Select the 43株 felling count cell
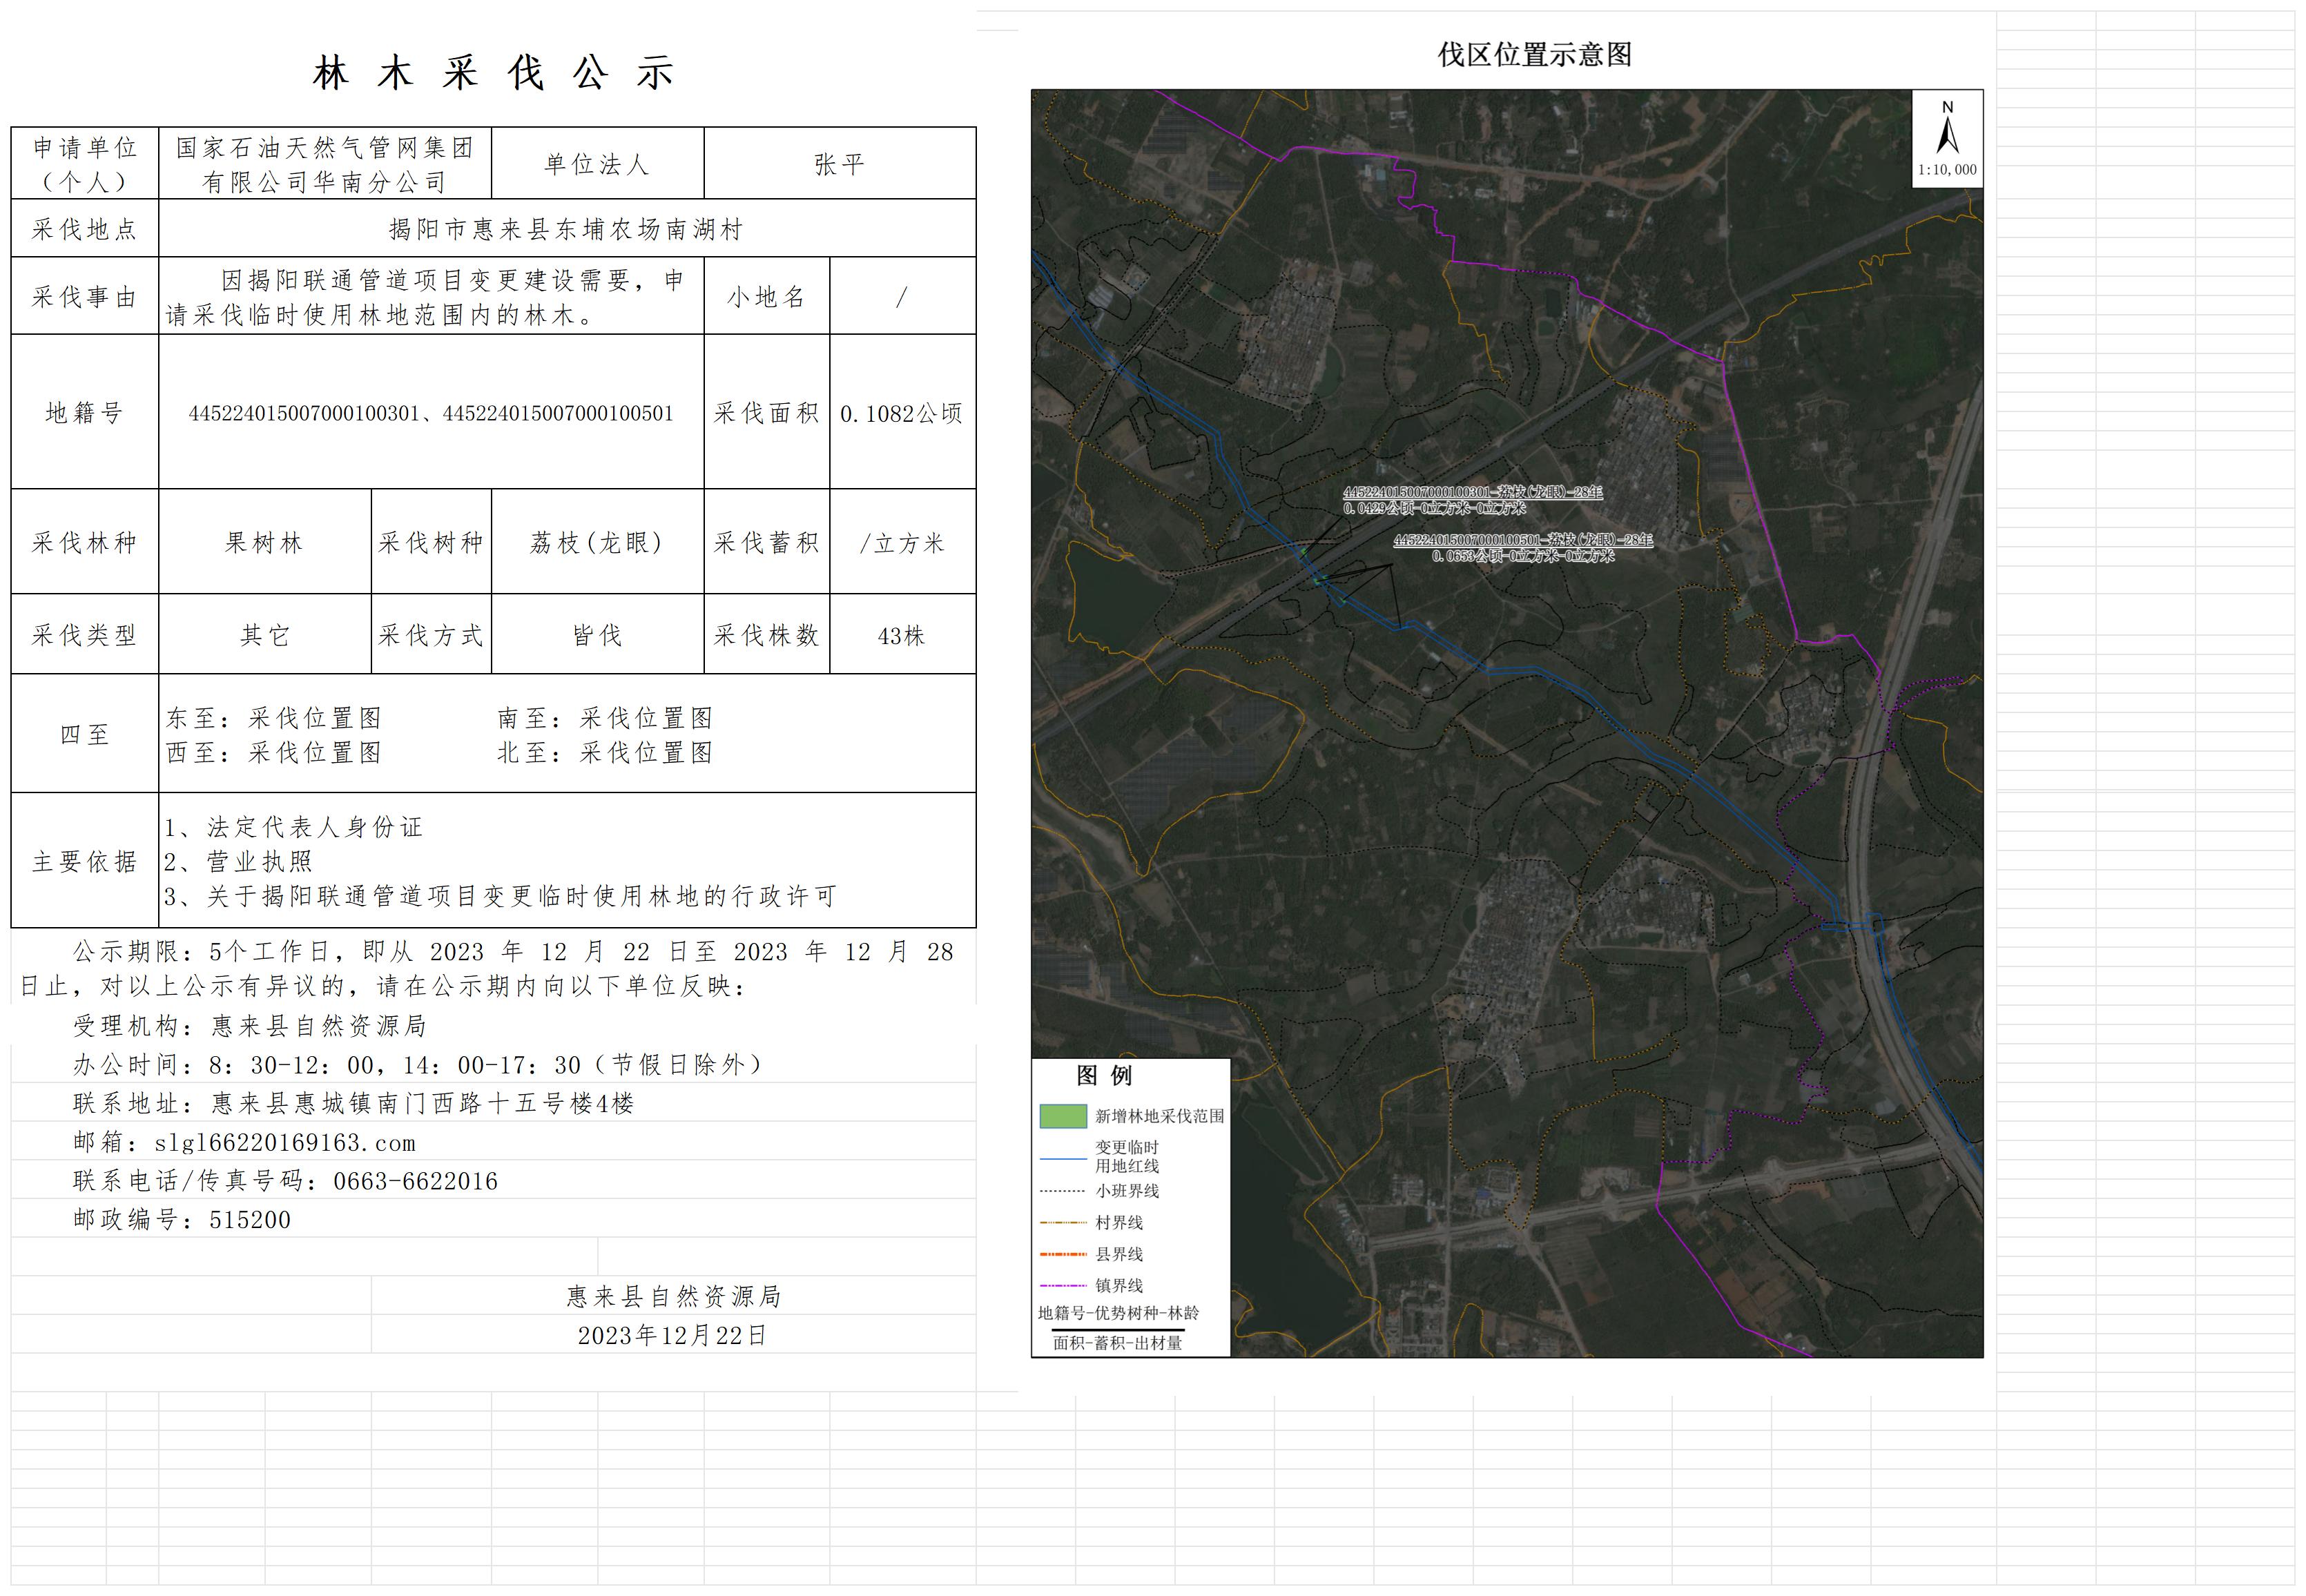Viewport: 2306px width, 1596px height. (901, 636)
